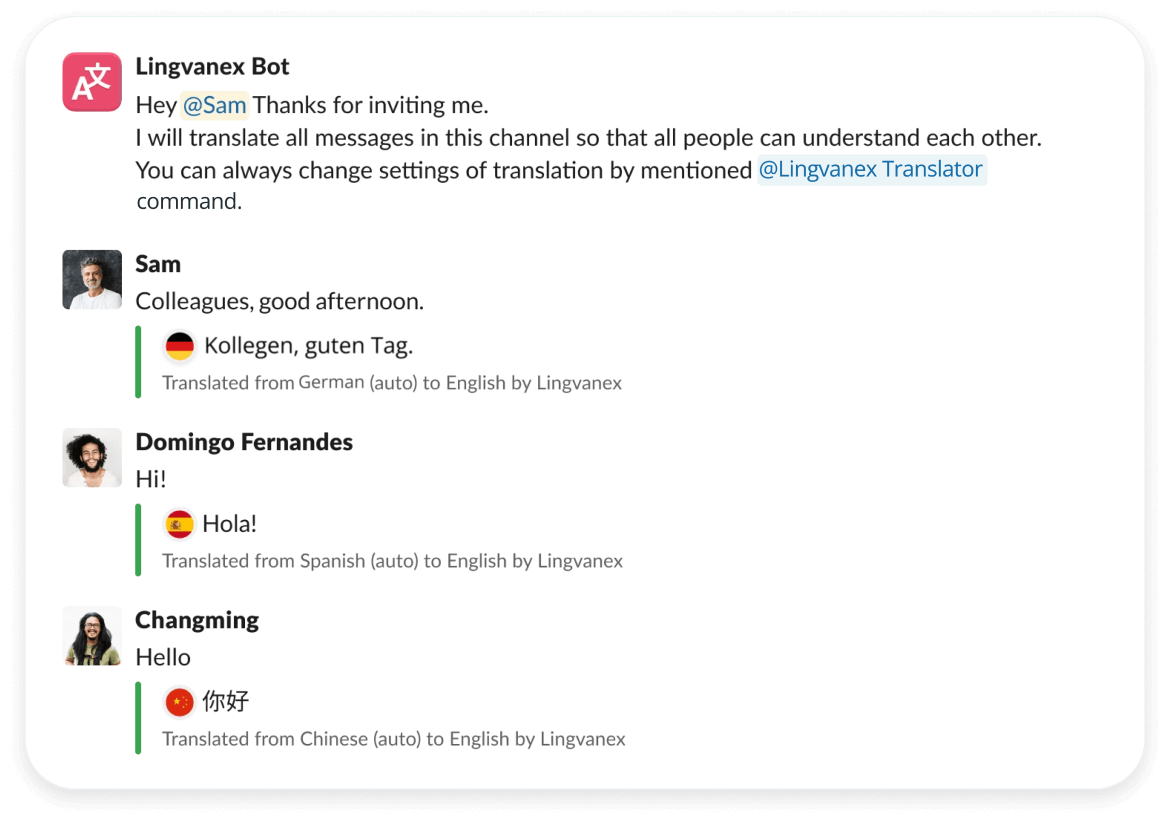
Task: Click Domingo Fernandes's avatar picture
Action: (x=91, y=457)
